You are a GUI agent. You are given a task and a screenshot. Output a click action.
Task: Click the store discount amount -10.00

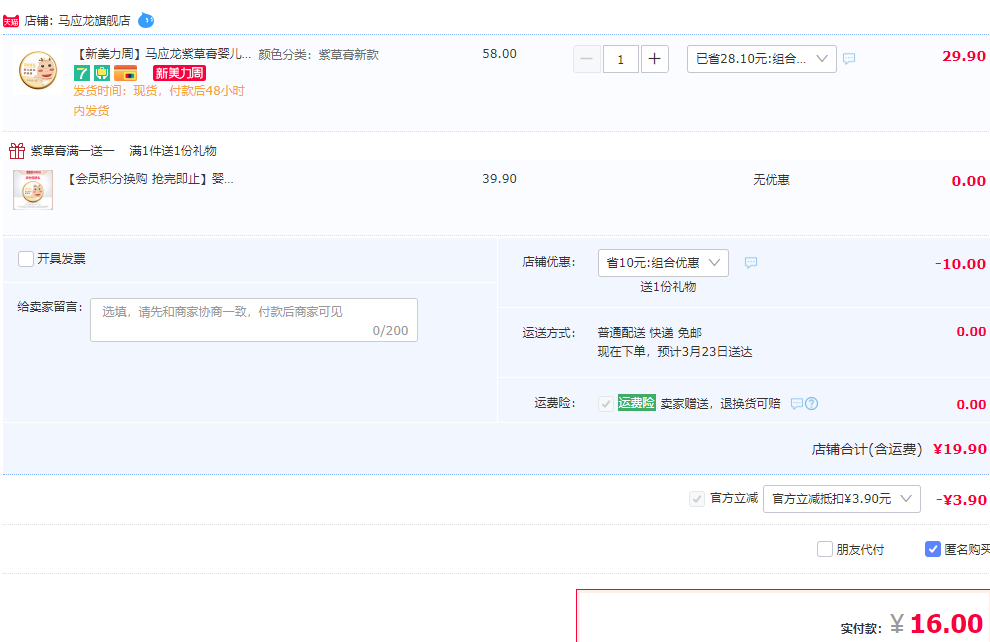click(x=960, y=264)
